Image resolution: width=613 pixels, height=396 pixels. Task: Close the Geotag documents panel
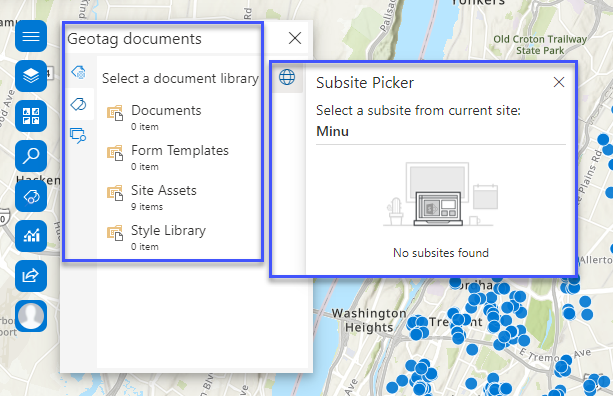coord(295,38)
